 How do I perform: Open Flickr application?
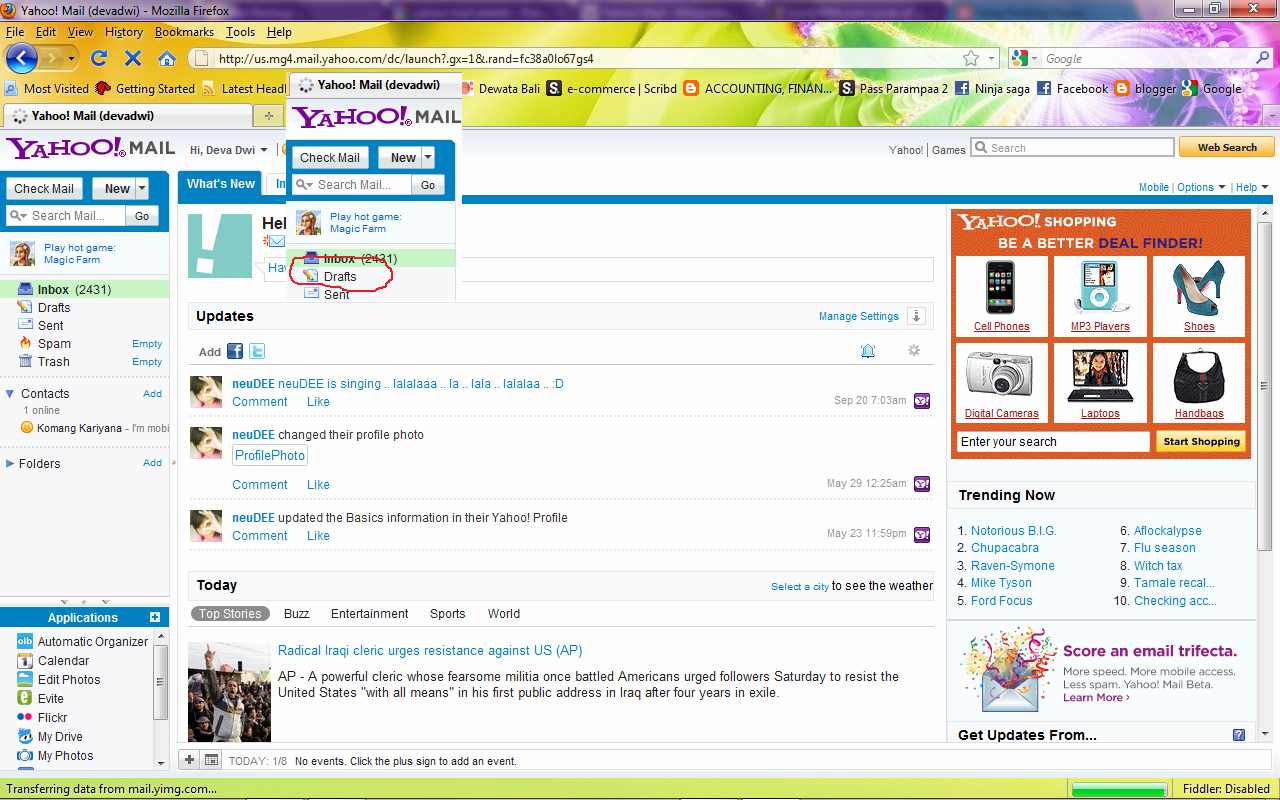coord(42,718)
